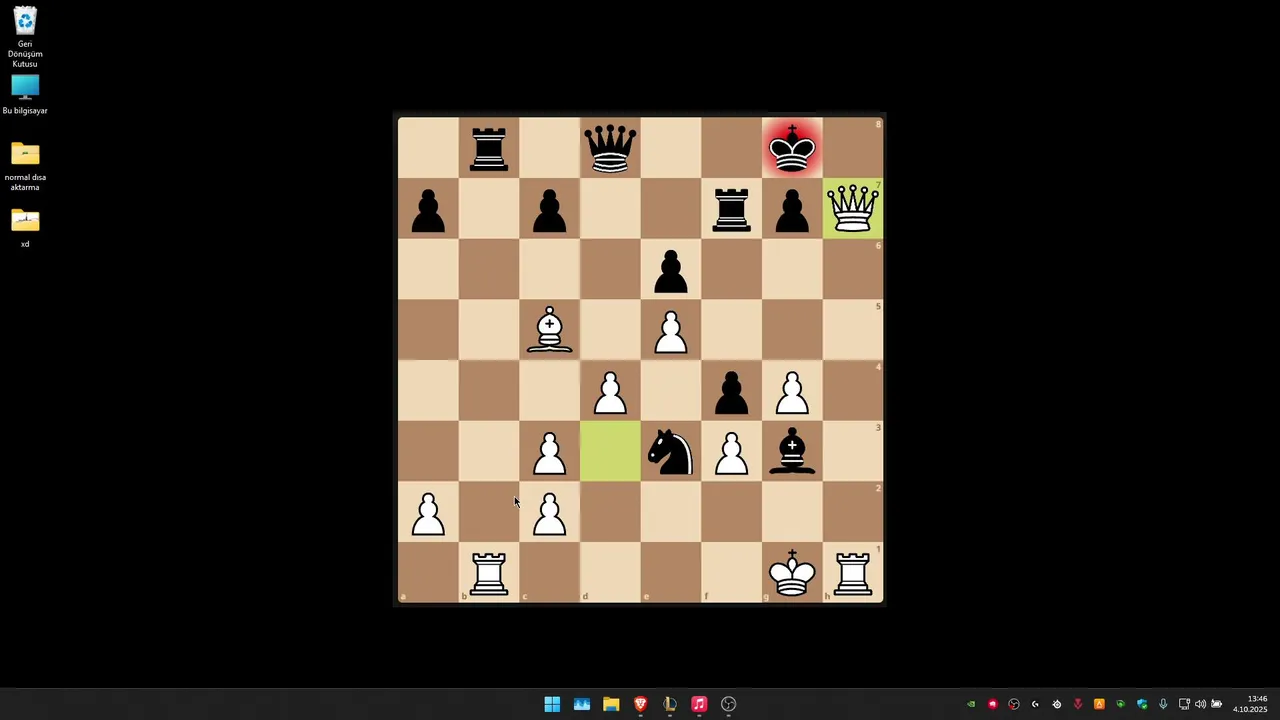Select the black rook on f7
The image size is (1280, 720).
(731, 210)
